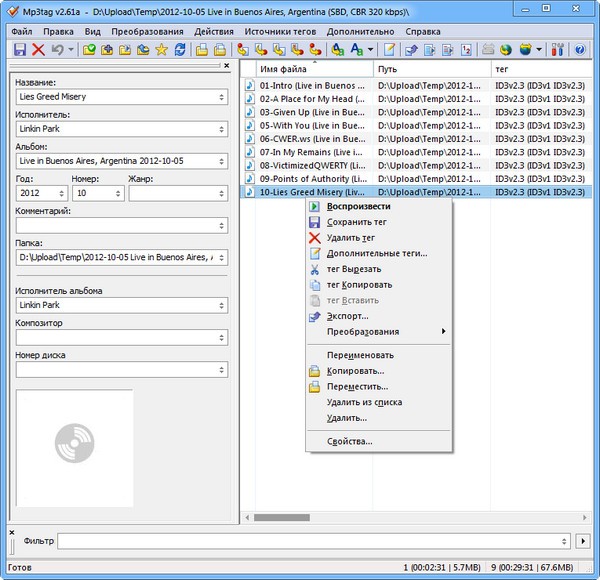Expand the Жанр dropdown field
Viewport: 600px width, 580px height.
(x=220, y=193)
